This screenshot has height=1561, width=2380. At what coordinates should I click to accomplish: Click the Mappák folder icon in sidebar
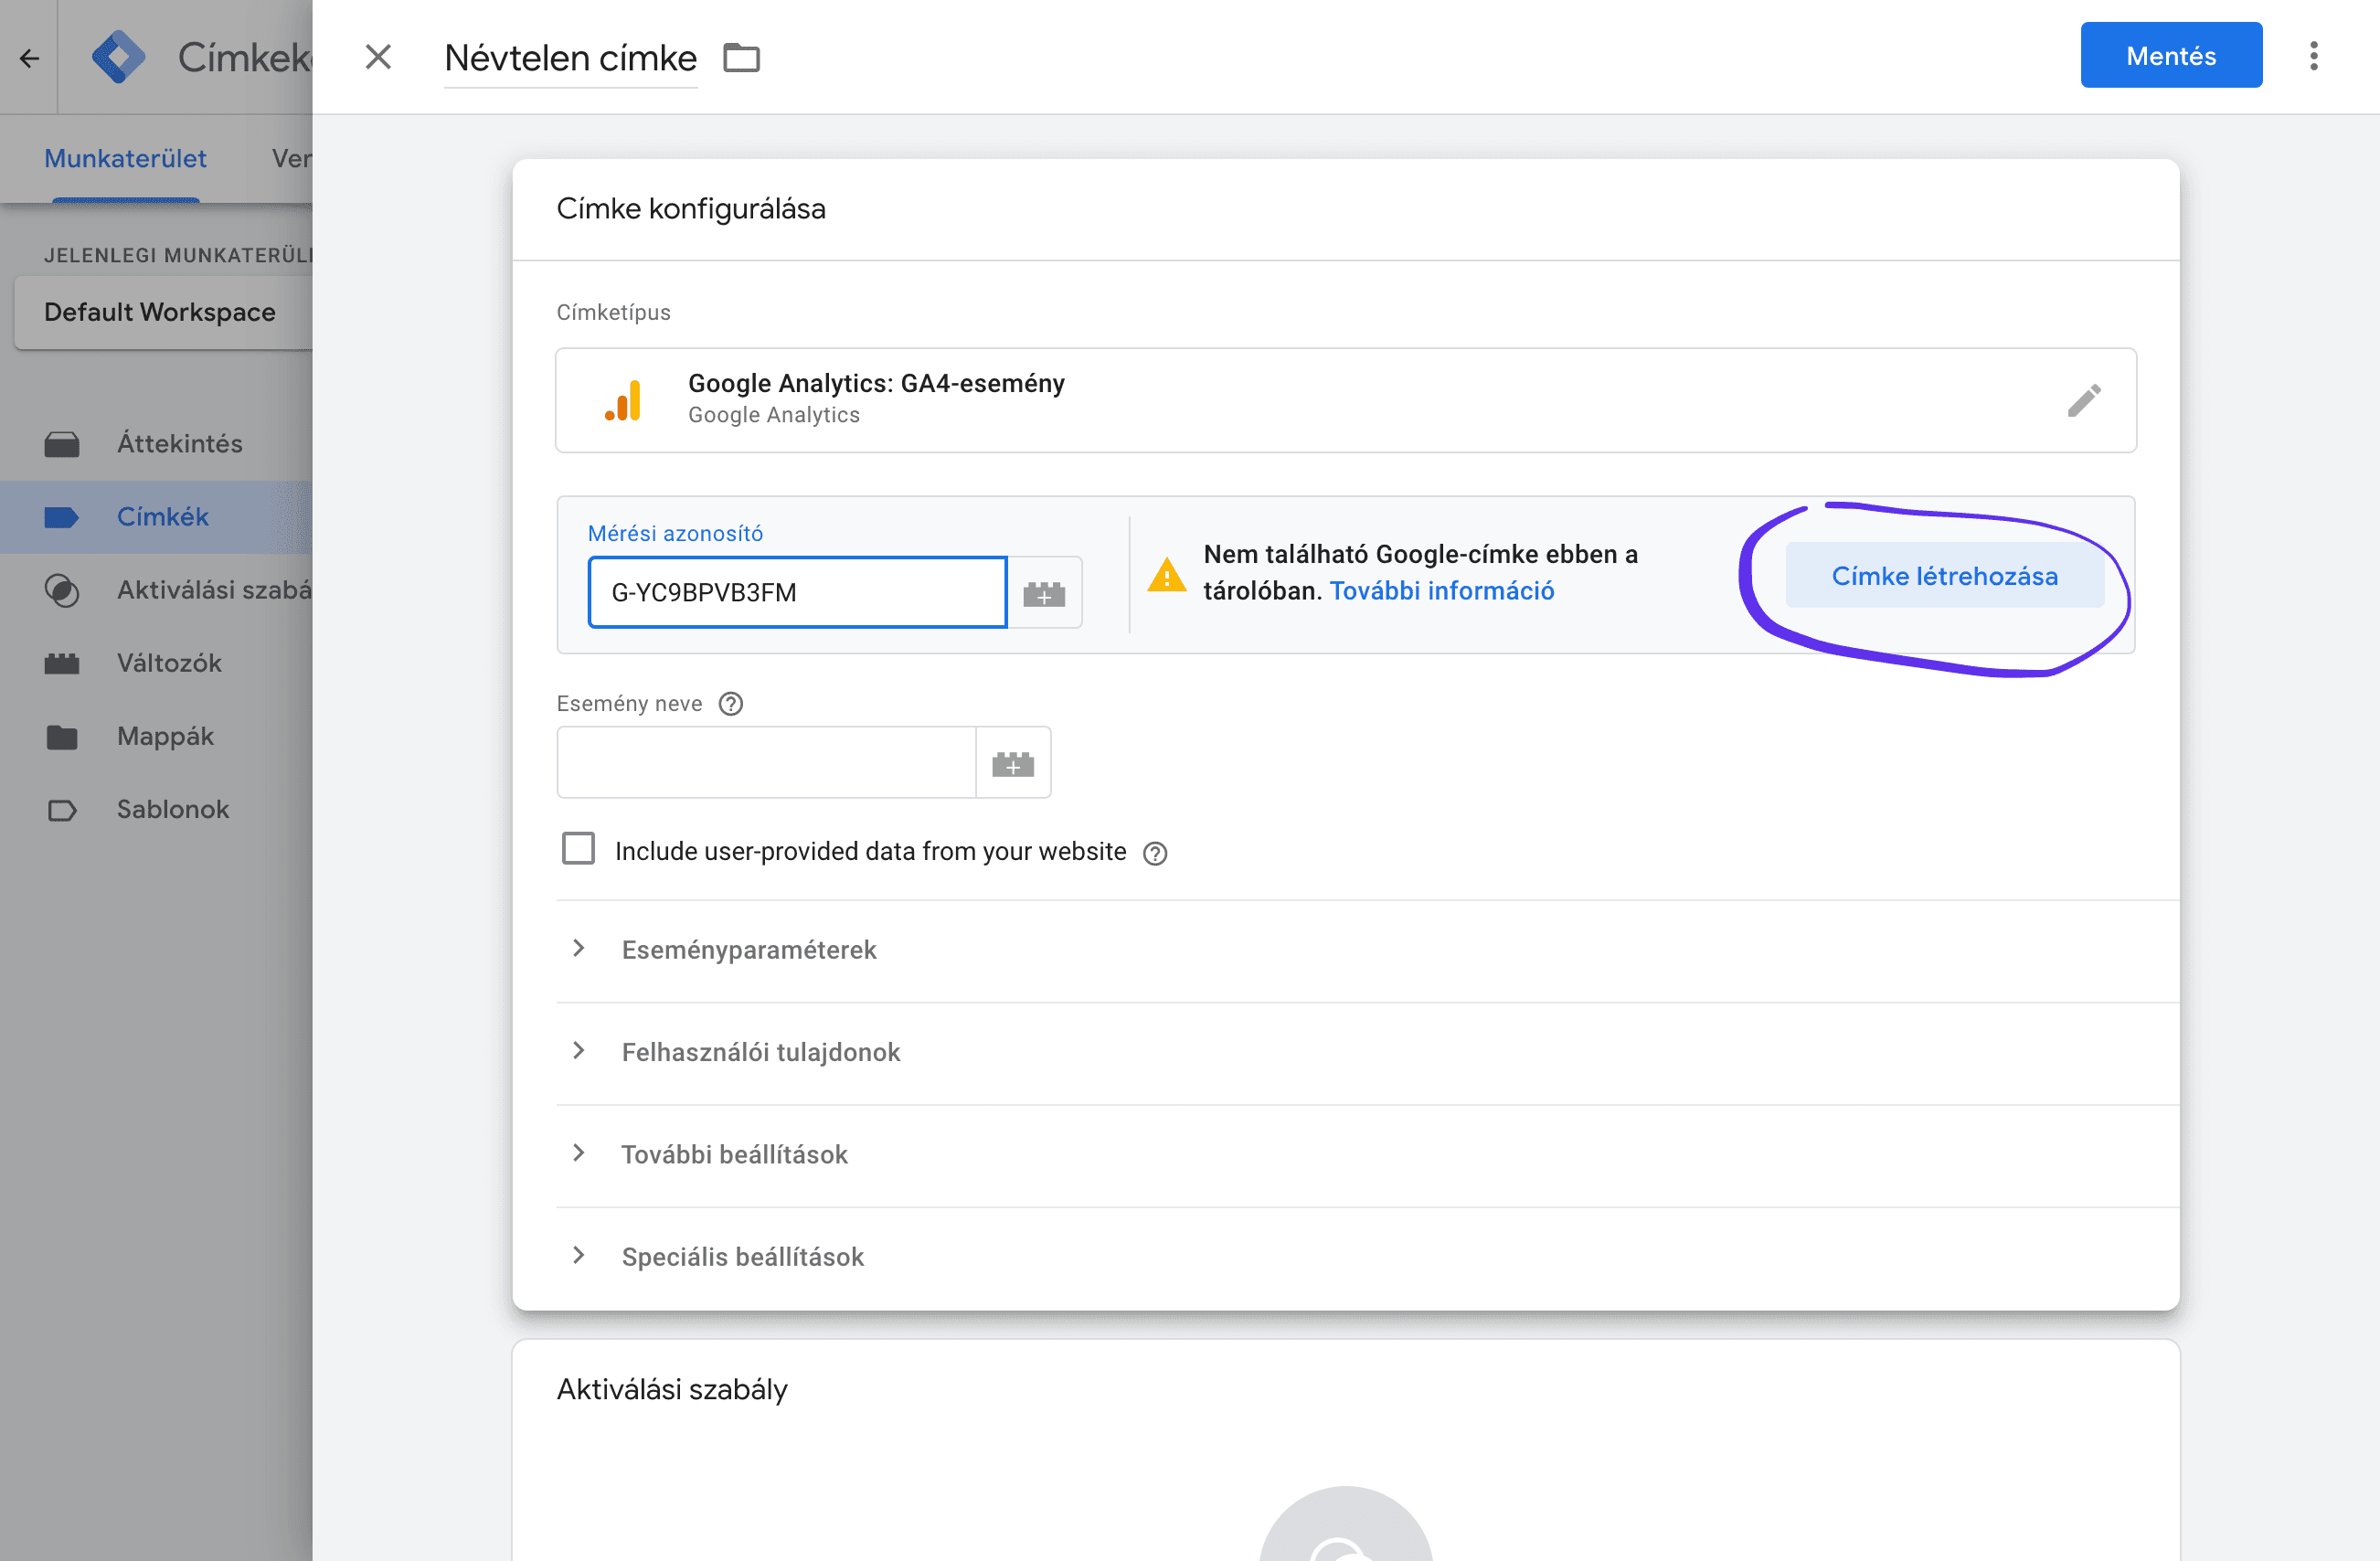[x=62, y=737]
